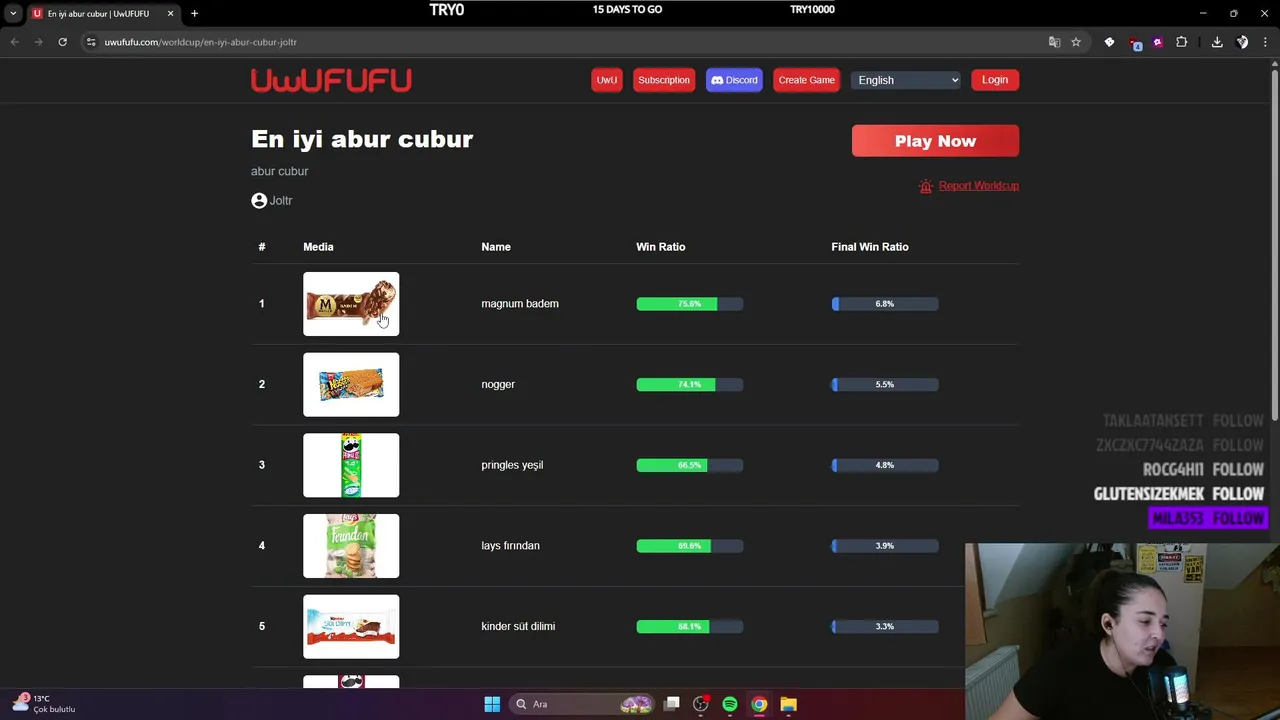
Task: Click magnum badem 6.8% final win bar
Action: 885,304
